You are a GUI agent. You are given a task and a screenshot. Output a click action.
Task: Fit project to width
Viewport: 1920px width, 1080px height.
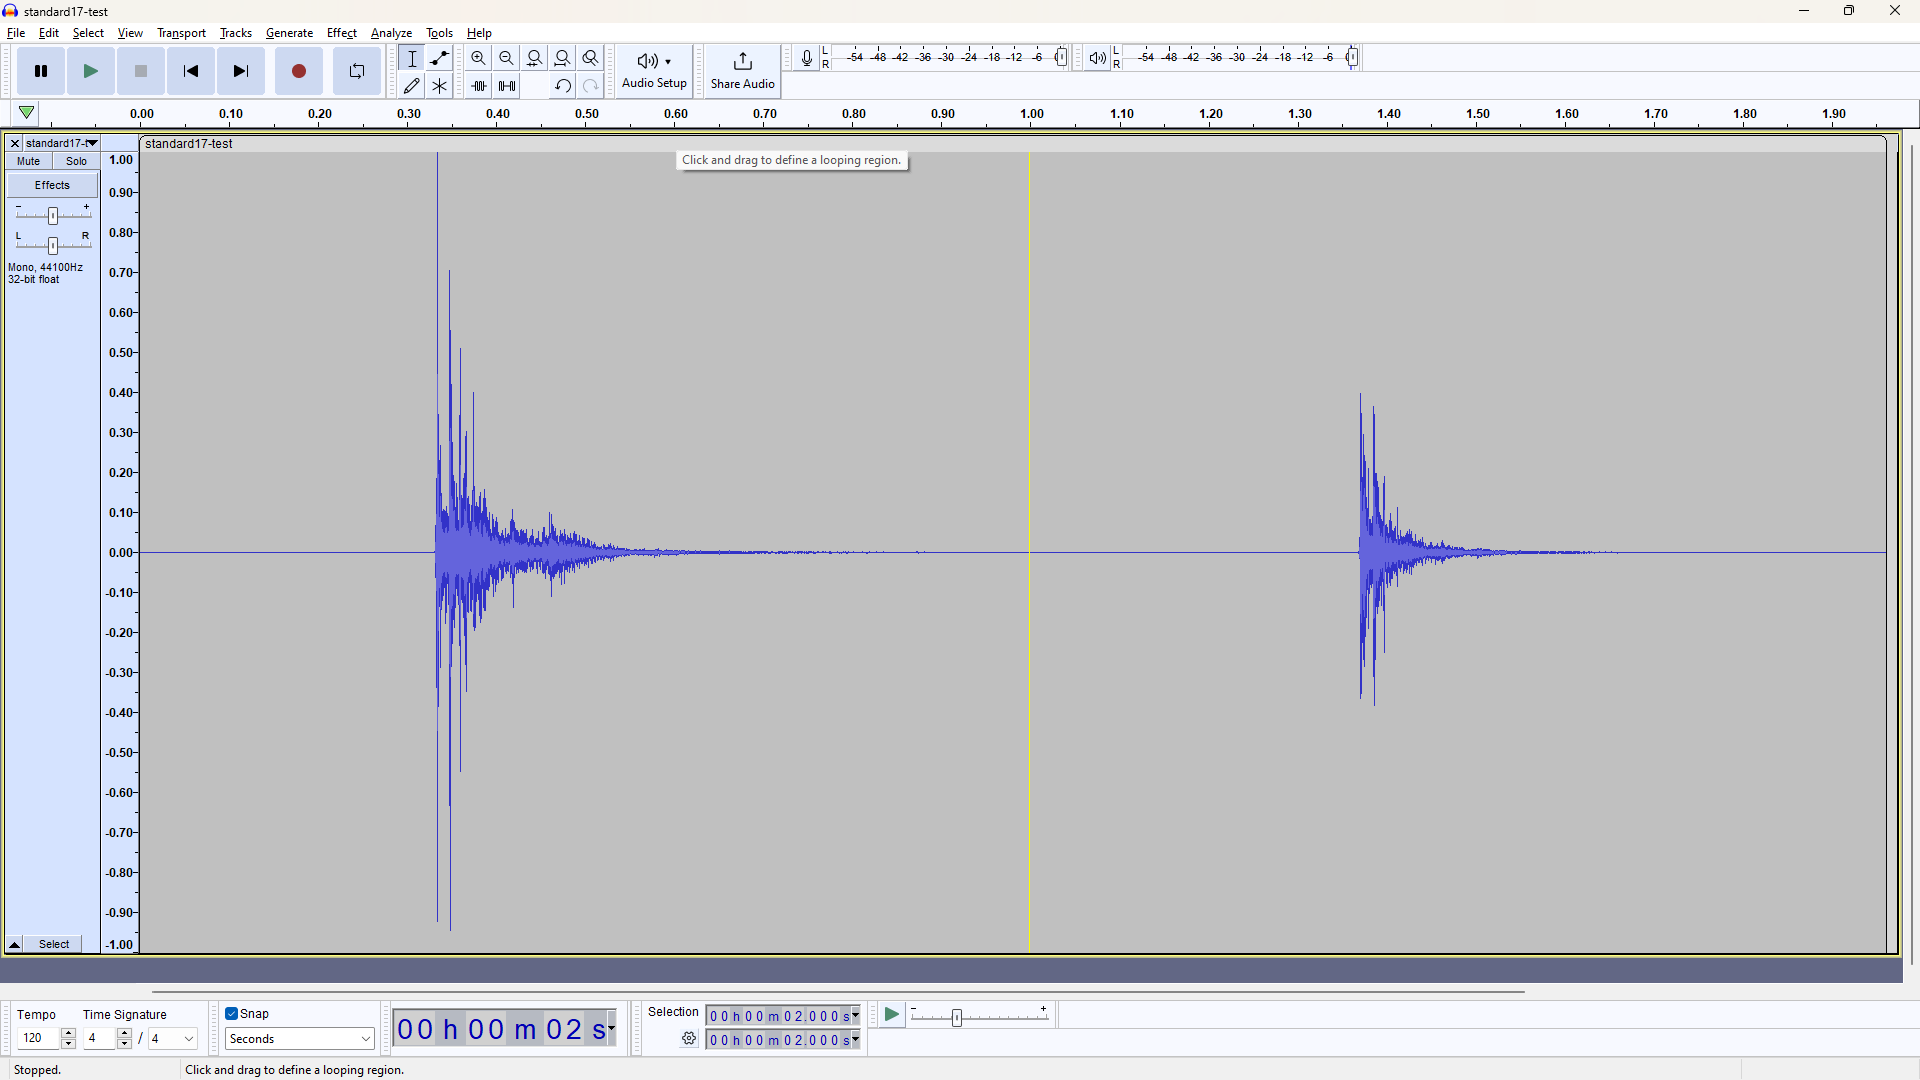pos(563,58)
